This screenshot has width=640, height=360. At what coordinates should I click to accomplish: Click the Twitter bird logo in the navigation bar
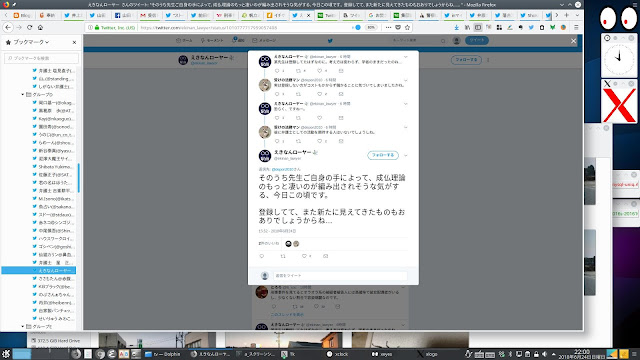(330, 40)
